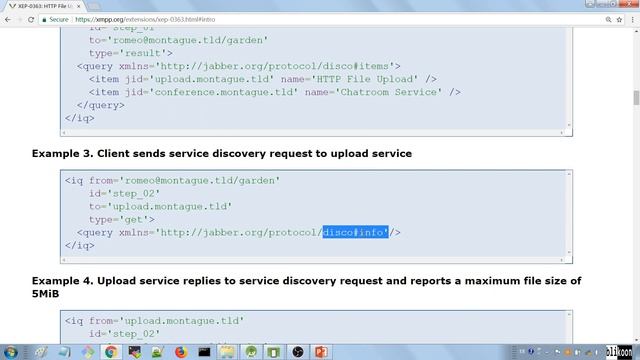
Task: Click the colorful squares quick-launch icon
Action: click(x=87, y=352)
